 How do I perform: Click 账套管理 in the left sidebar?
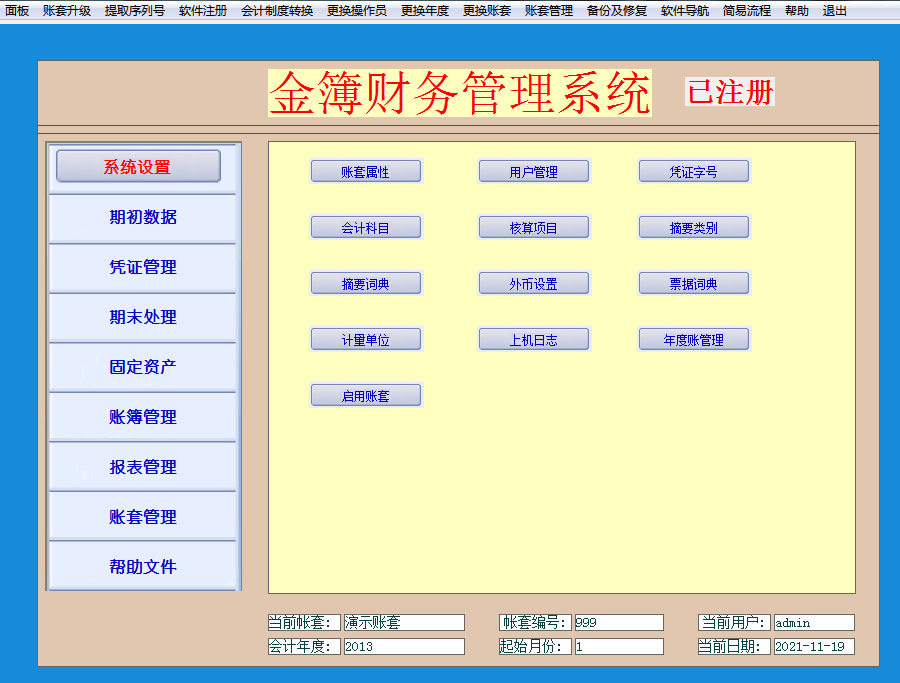143,517
